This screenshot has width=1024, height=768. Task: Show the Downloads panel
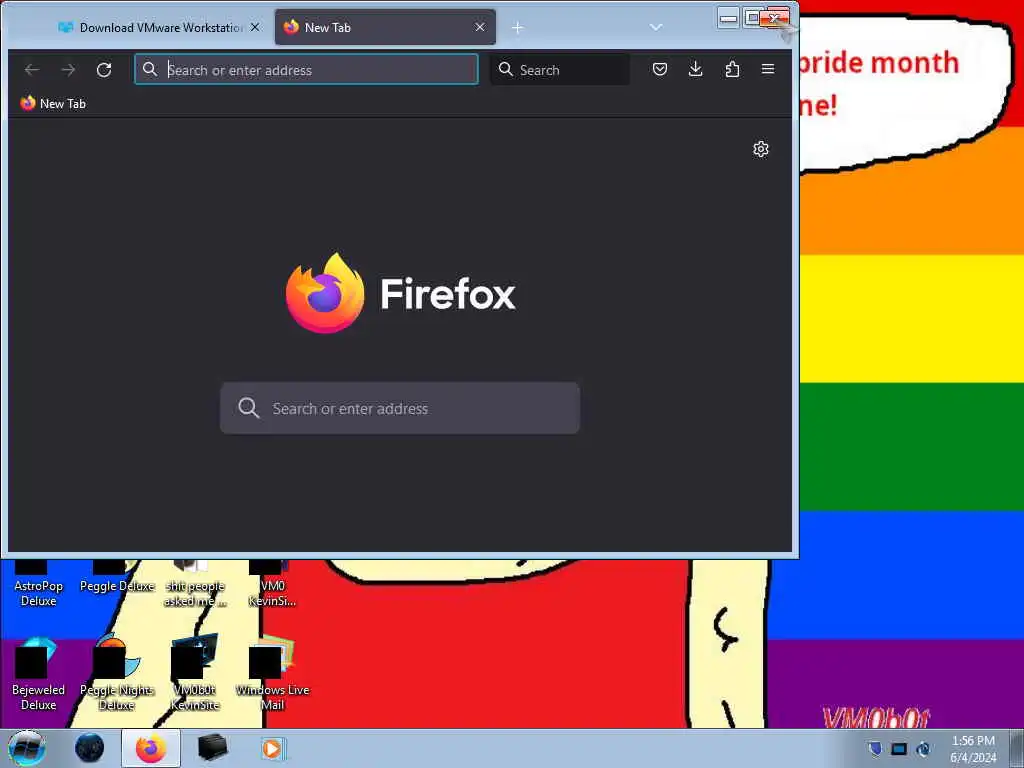(696, 69)
